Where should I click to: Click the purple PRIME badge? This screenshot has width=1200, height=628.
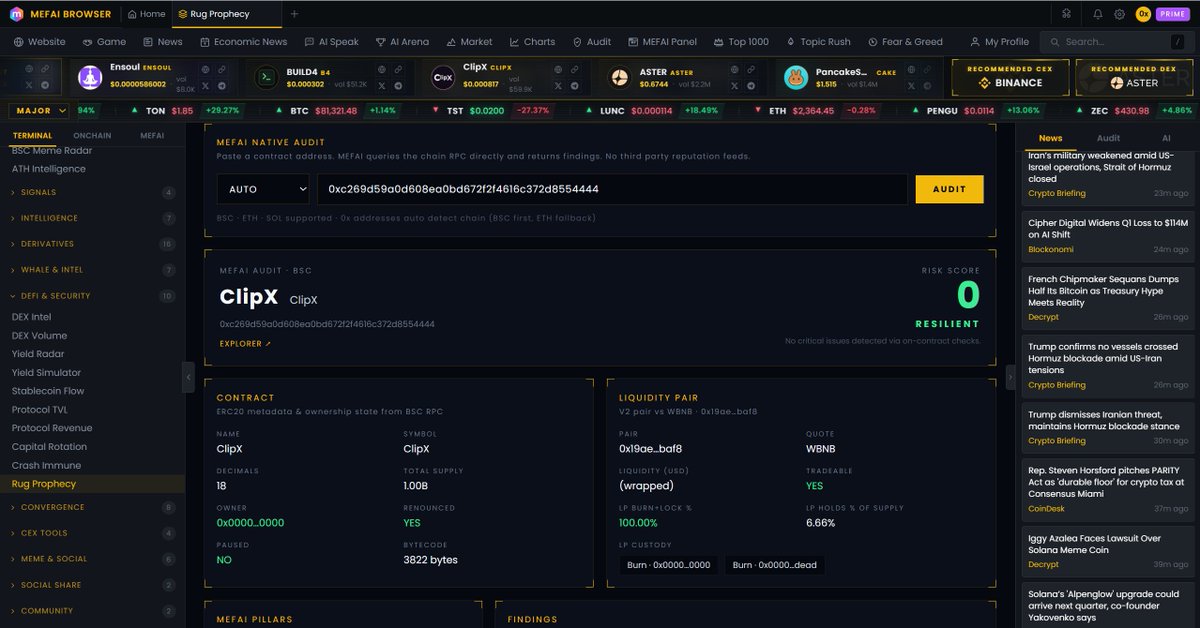point(1172,14)
